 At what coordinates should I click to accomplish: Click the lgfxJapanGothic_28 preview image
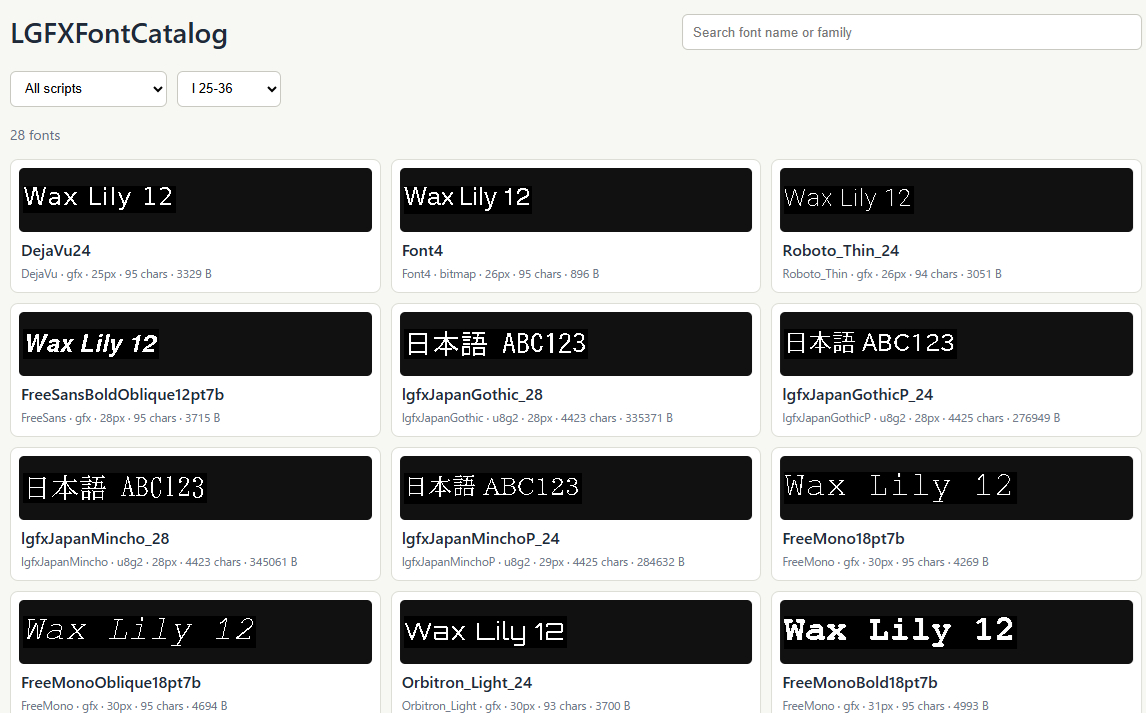576,344
